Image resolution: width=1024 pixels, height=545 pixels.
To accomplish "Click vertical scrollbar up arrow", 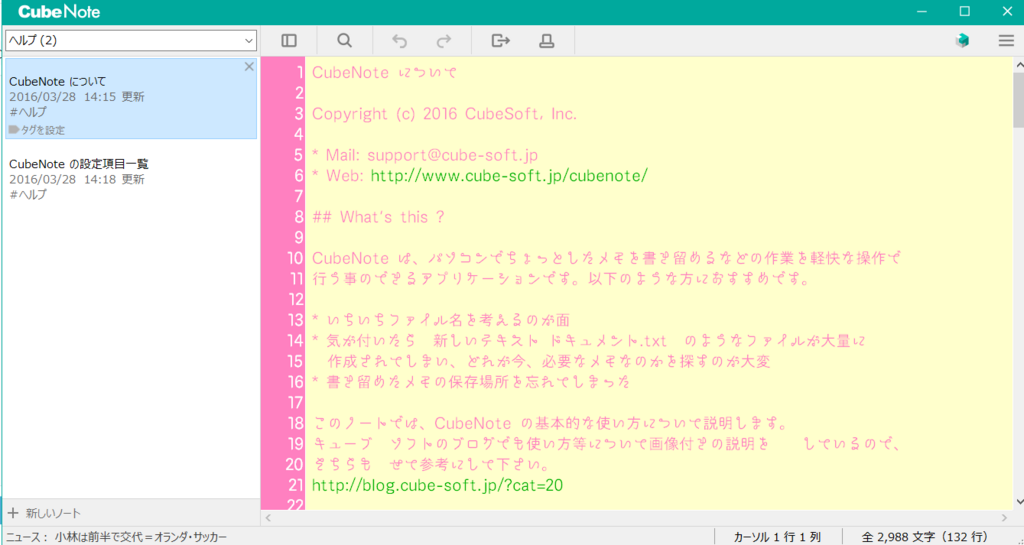I will pyautogui.click(x=1018, y=64).
